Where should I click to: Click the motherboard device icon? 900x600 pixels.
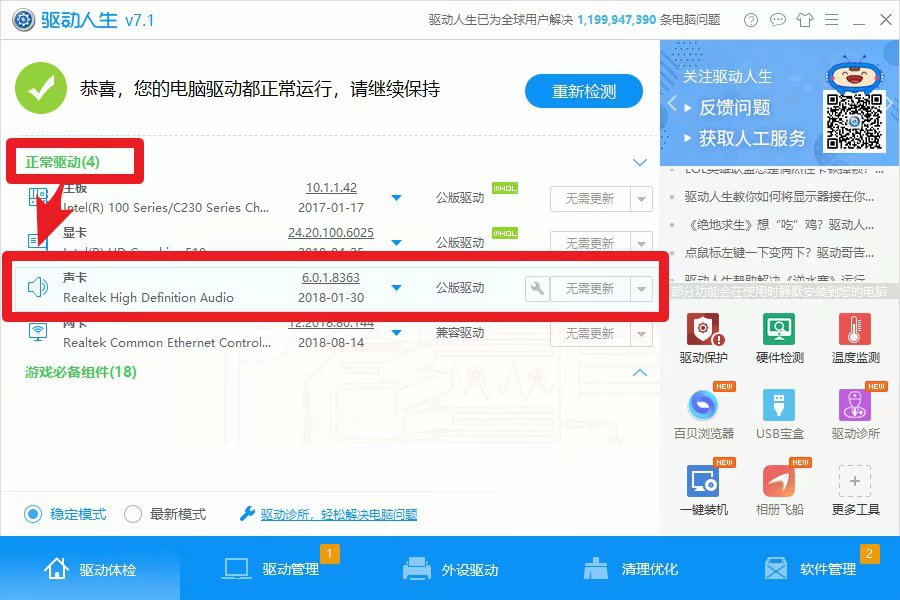click(38, 198)
